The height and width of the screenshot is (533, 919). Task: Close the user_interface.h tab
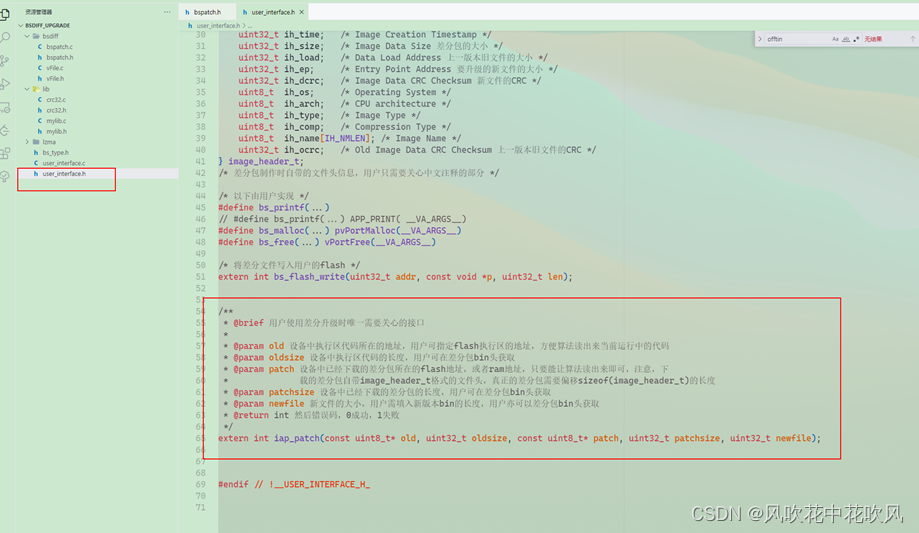301,12
